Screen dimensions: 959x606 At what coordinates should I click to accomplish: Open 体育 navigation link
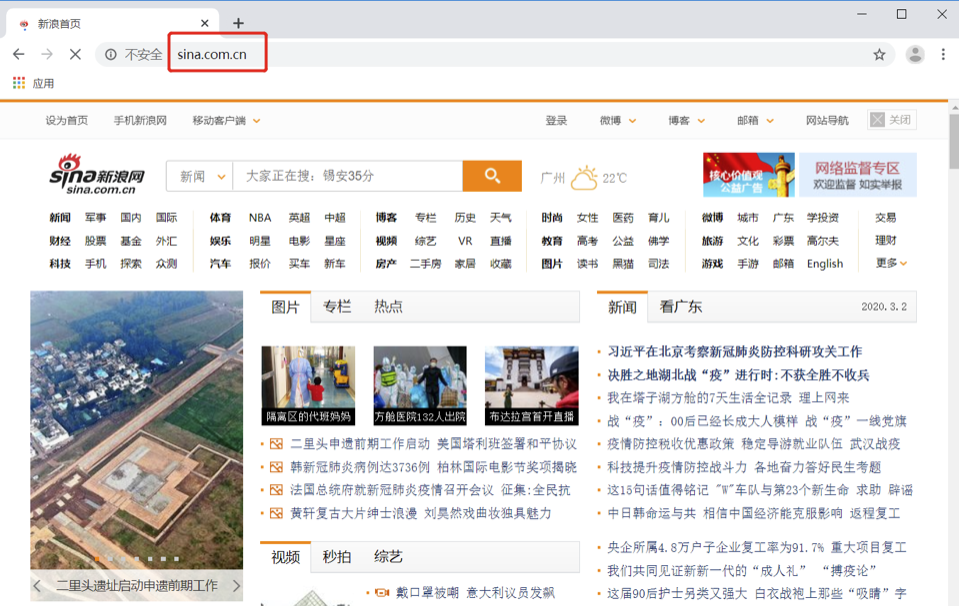[220, 218]
